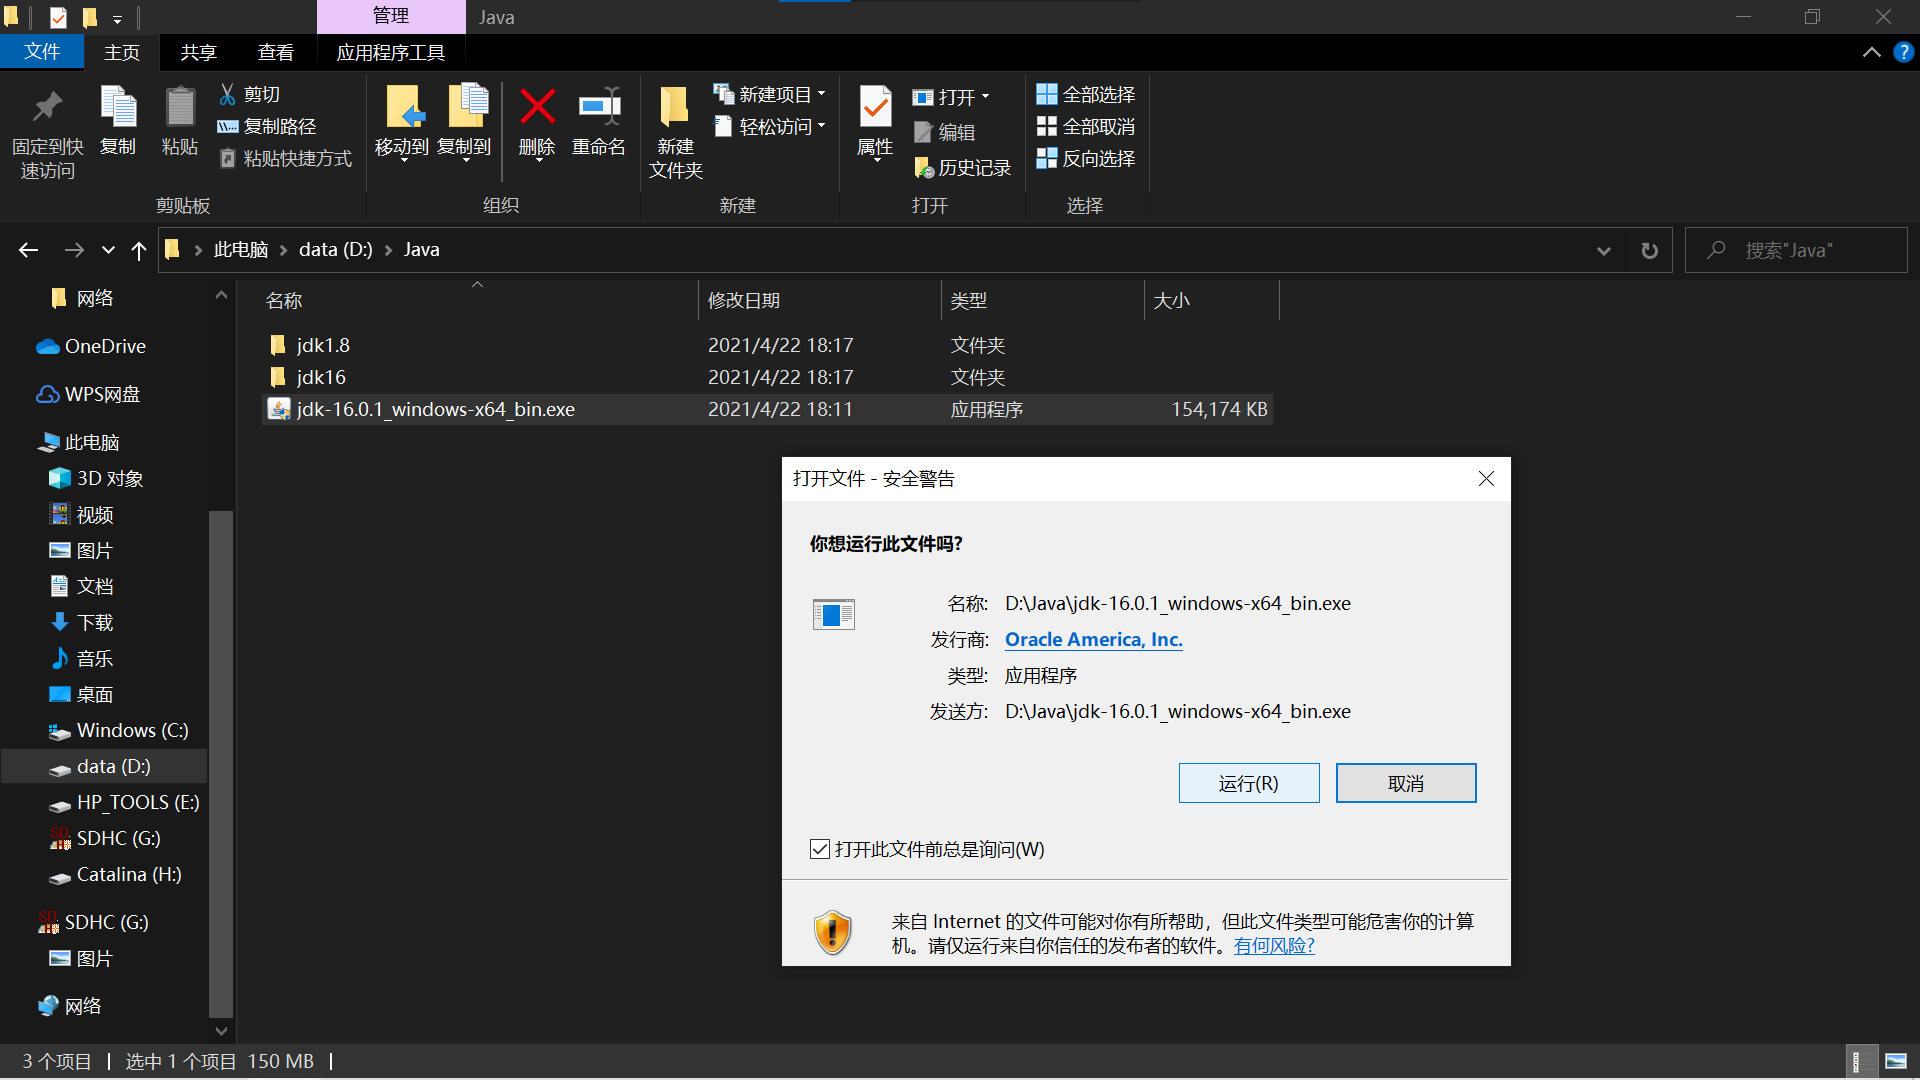The height and width of the screenshot is (1080, 1920).
Task: Click the Back navigation arrow
Action: (x=28, y=250)
